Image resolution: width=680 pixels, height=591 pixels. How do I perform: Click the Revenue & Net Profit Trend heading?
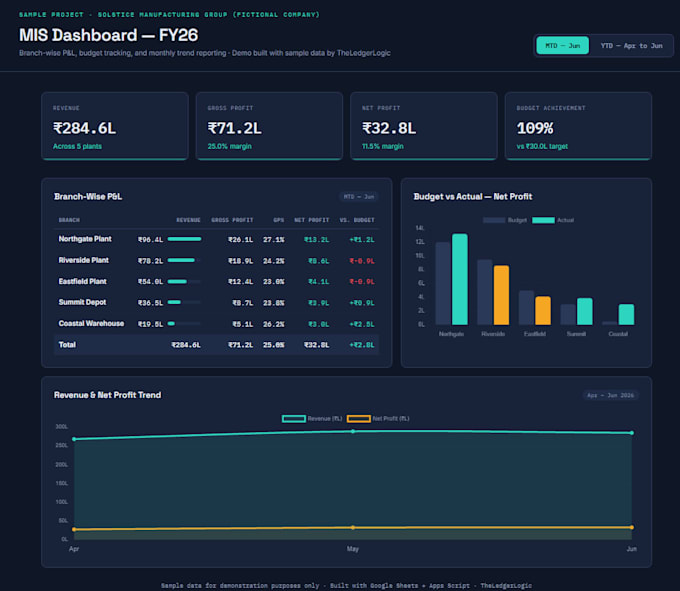[x=108, y=395]
